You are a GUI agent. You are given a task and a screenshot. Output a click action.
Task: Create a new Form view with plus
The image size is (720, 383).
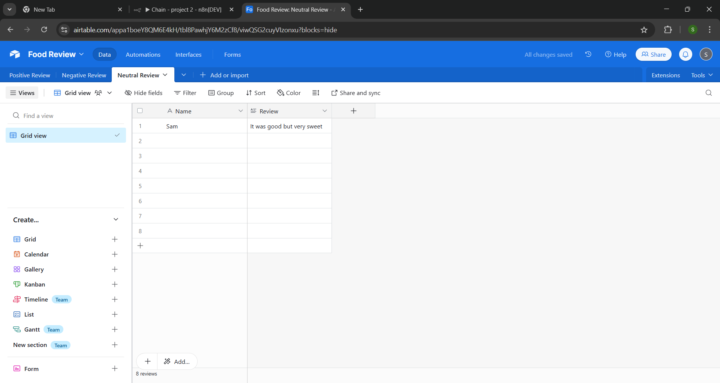(x=115, y=368)
